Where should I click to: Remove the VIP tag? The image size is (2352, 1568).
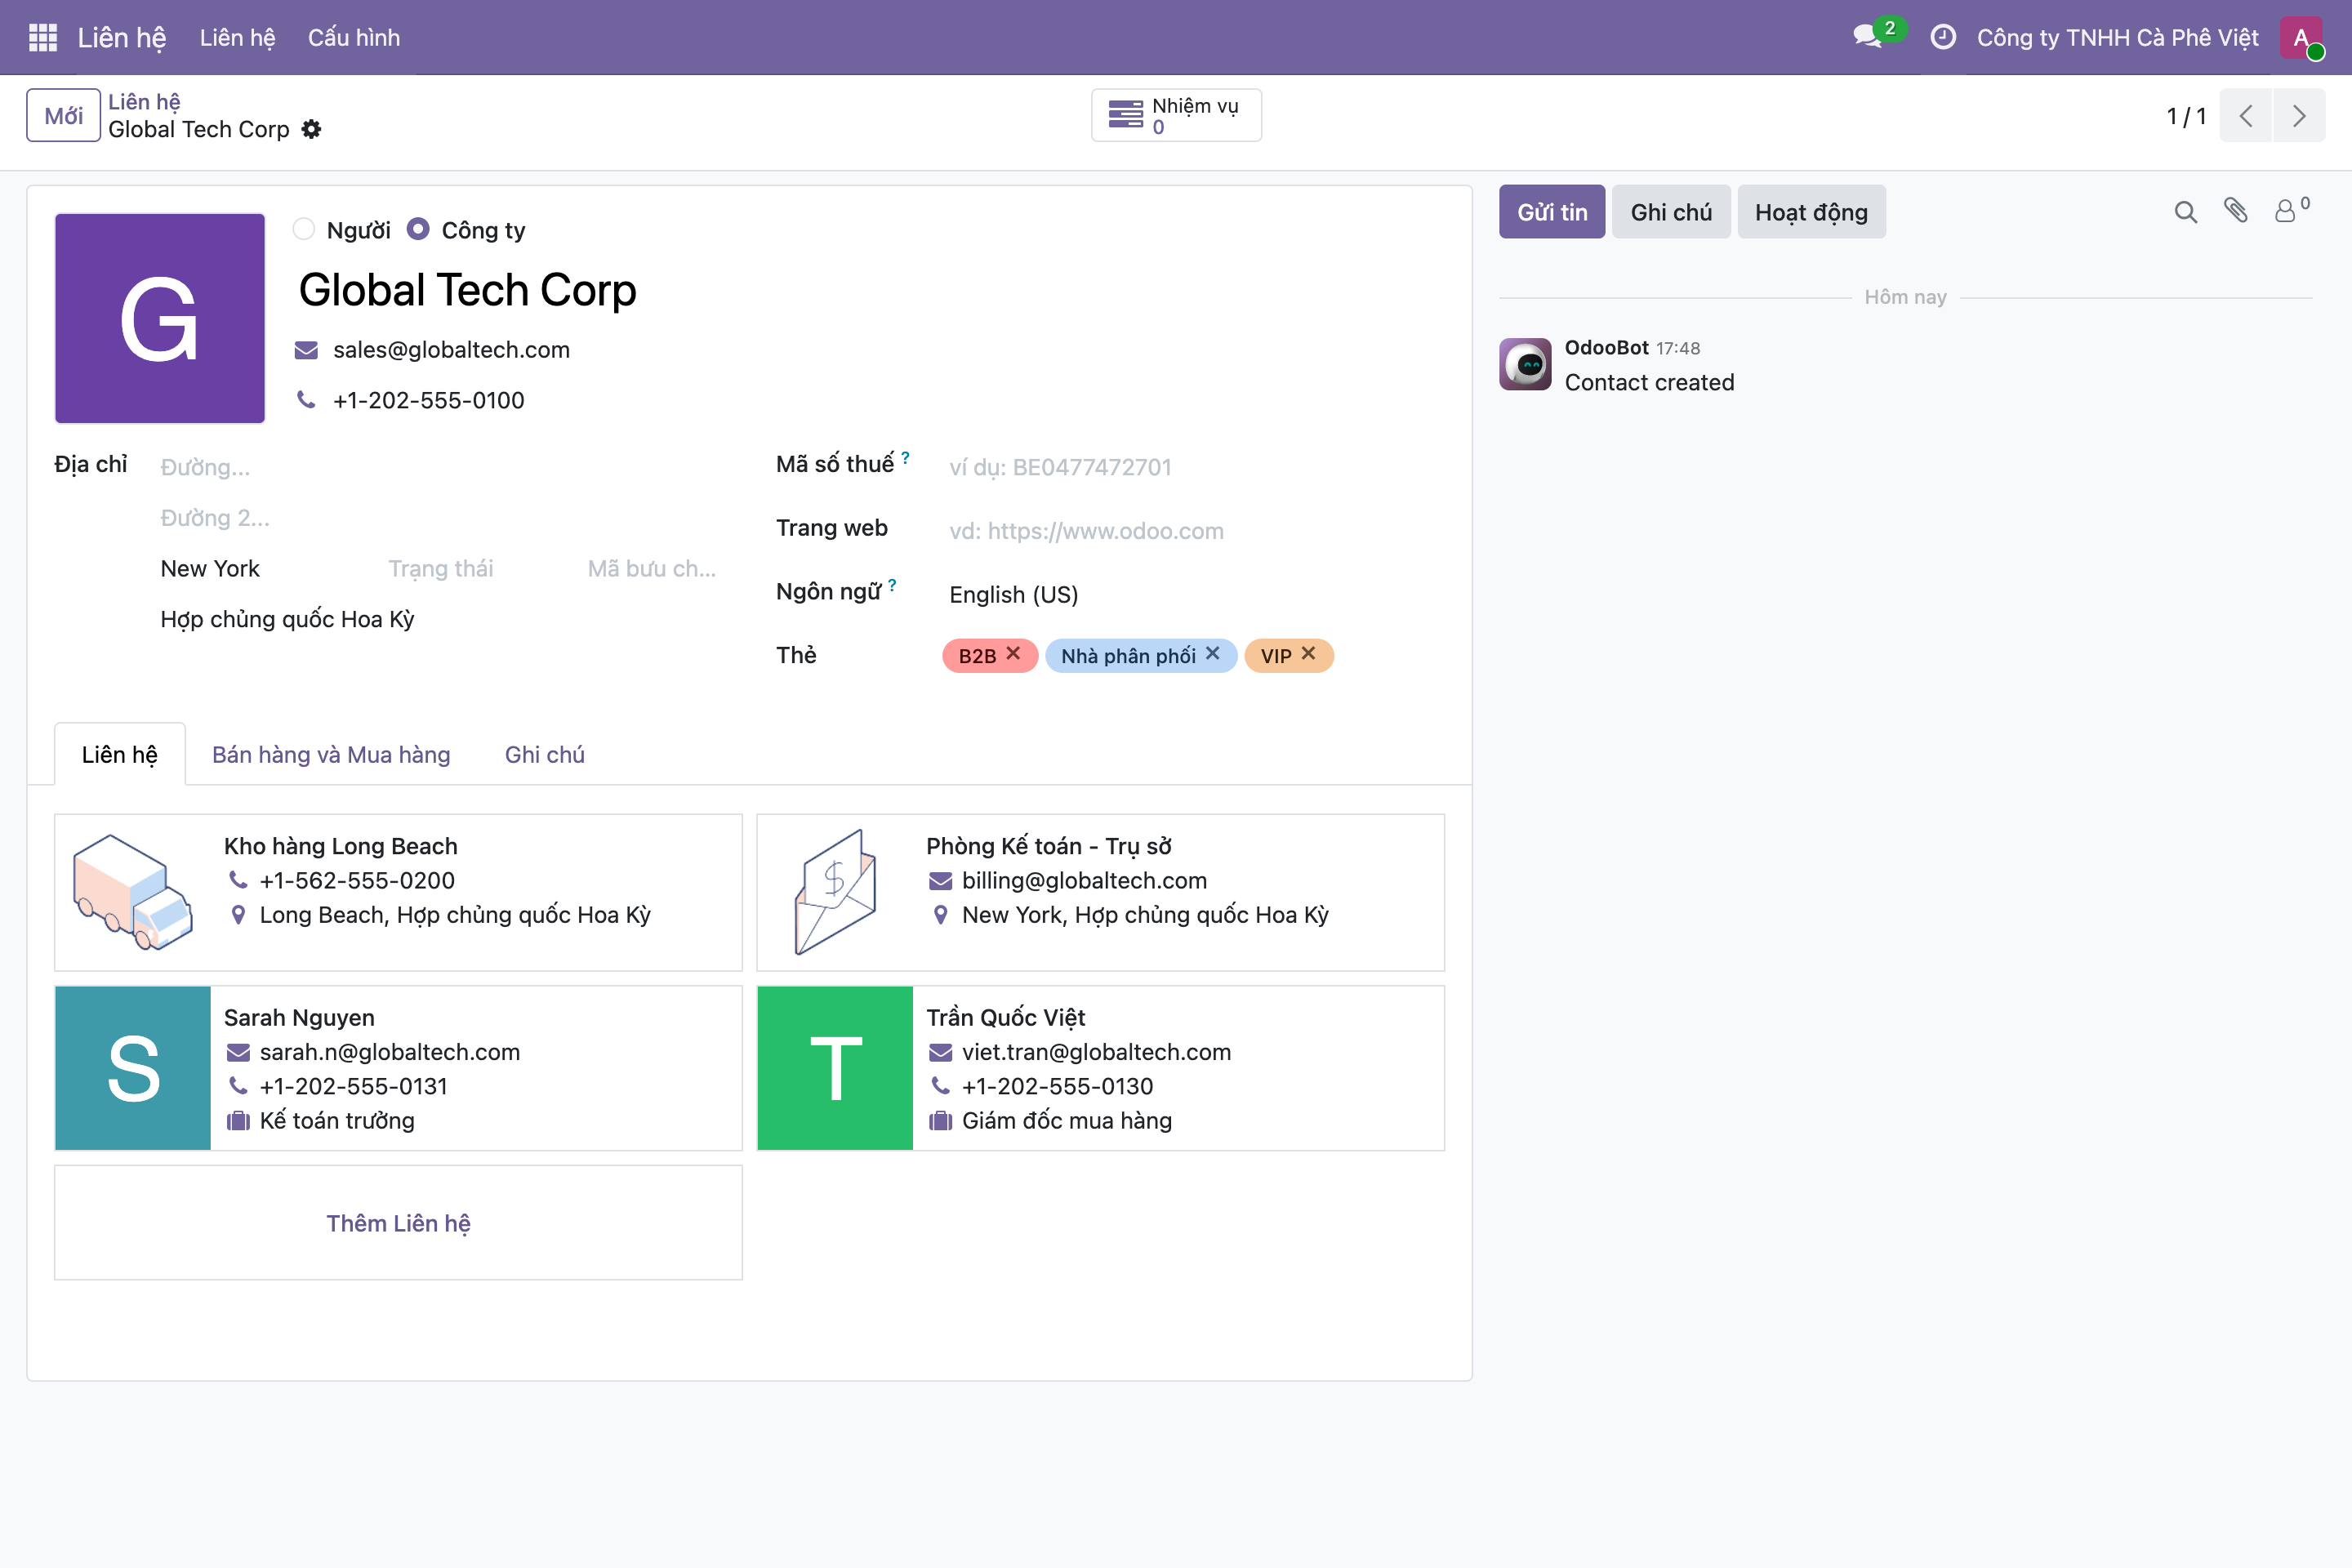(x=1308, y=653)
